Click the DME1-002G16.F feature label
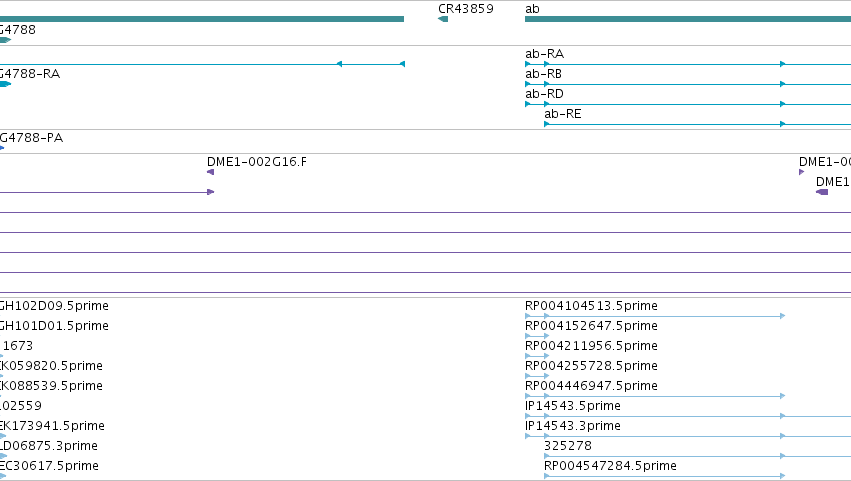Viewport: 851px width, 481px height. click(x=257, y=162)
